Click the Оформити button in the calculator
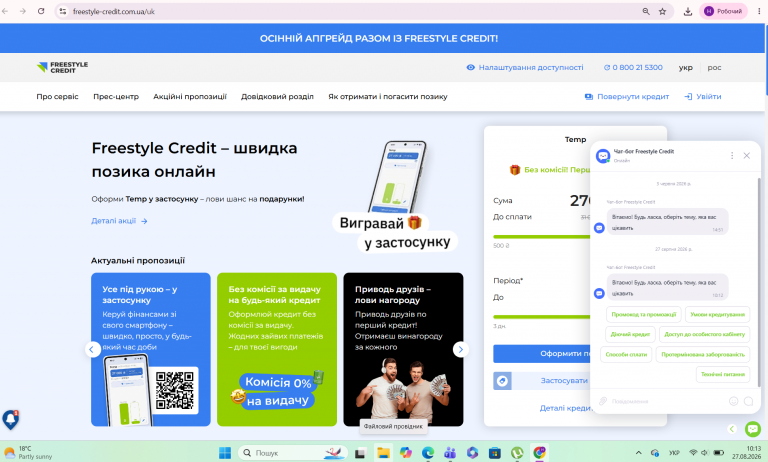Screen dimensions: 768x462 [x=542, y=353]
